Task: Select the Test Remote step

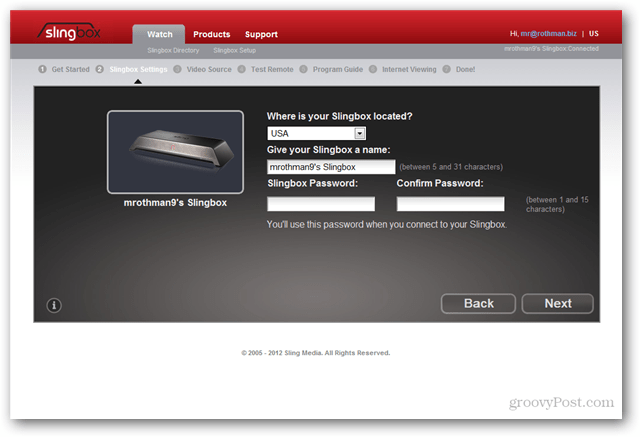Action: click(x=272, y=69)
